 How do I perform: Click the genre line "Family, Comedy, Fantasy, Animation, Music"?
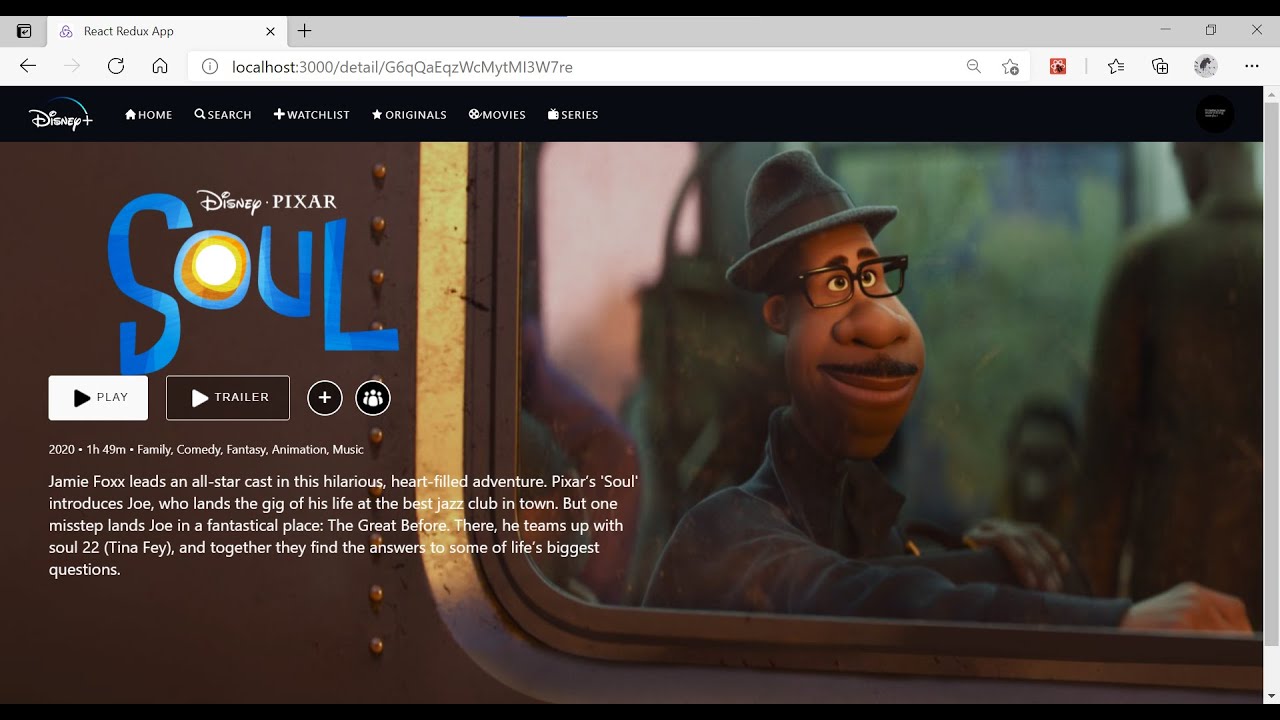coord(251,450)
